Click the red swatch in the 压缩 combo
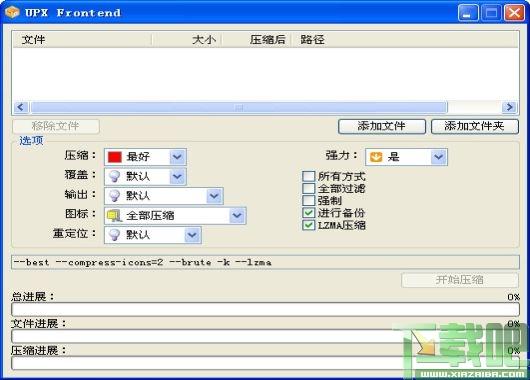The height and width of the screenshot is (380, 530). coord(115,157)
